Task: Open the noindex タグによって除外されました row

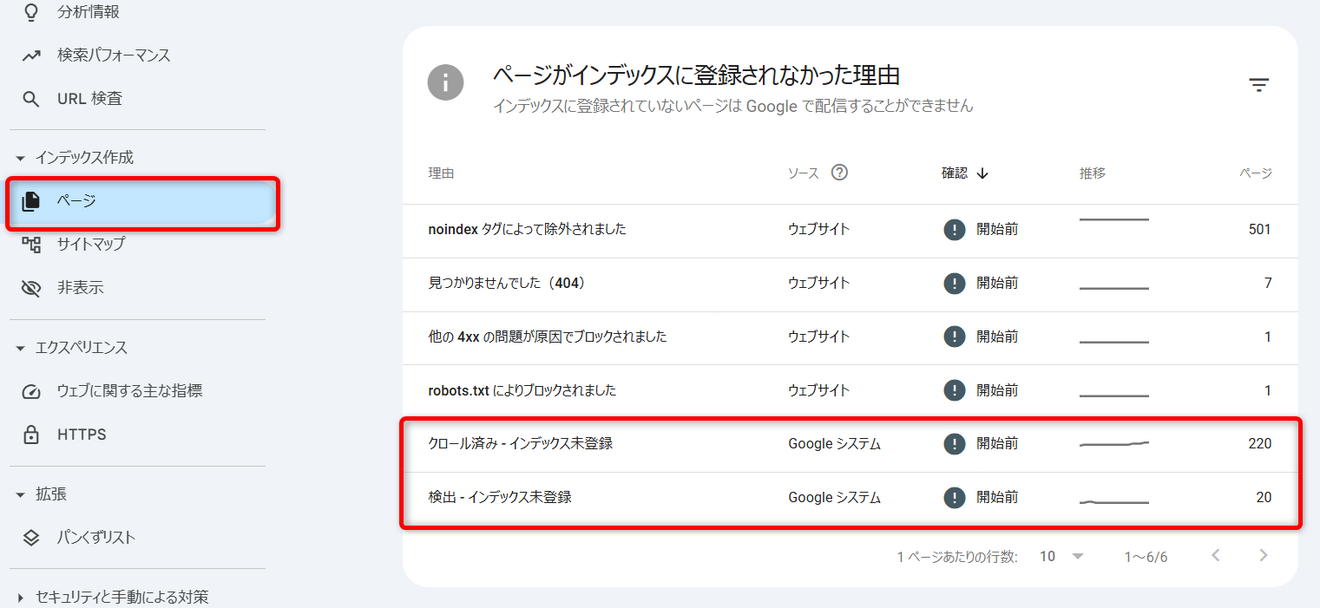Action: [x=527, y=229]
